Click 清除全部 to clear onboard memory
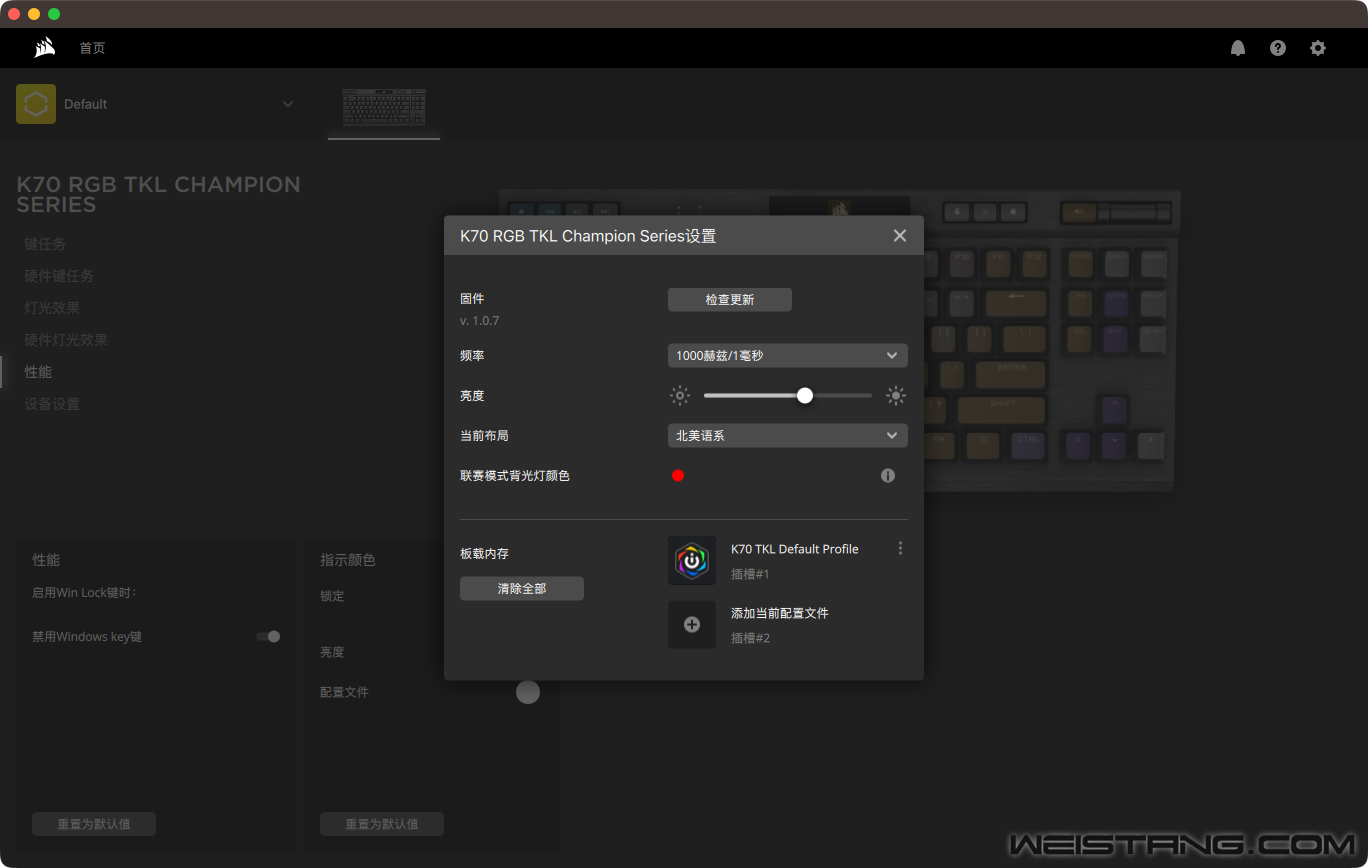This screenshot has width=1368, height=868. pyautogui.click(x=522, y=589)
